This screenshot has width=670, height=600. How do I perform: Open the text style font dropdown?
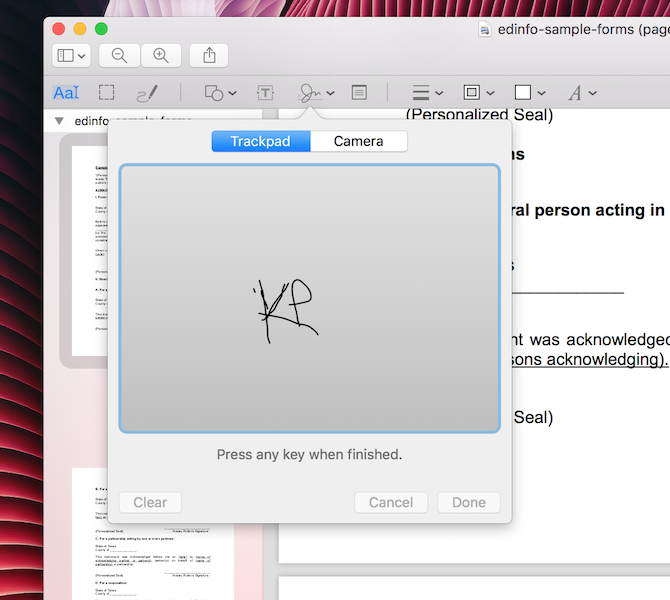coord(582,93)
